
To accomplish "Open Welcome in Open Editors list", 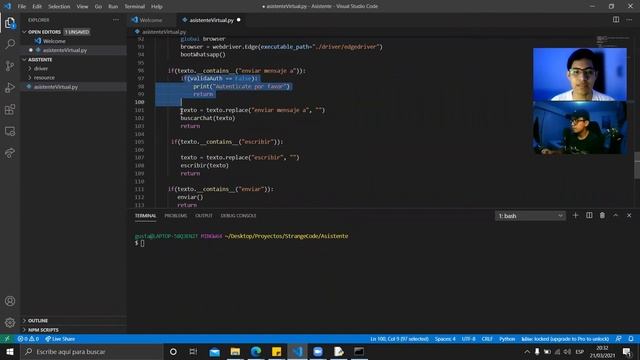I will (x=74, y=41).
